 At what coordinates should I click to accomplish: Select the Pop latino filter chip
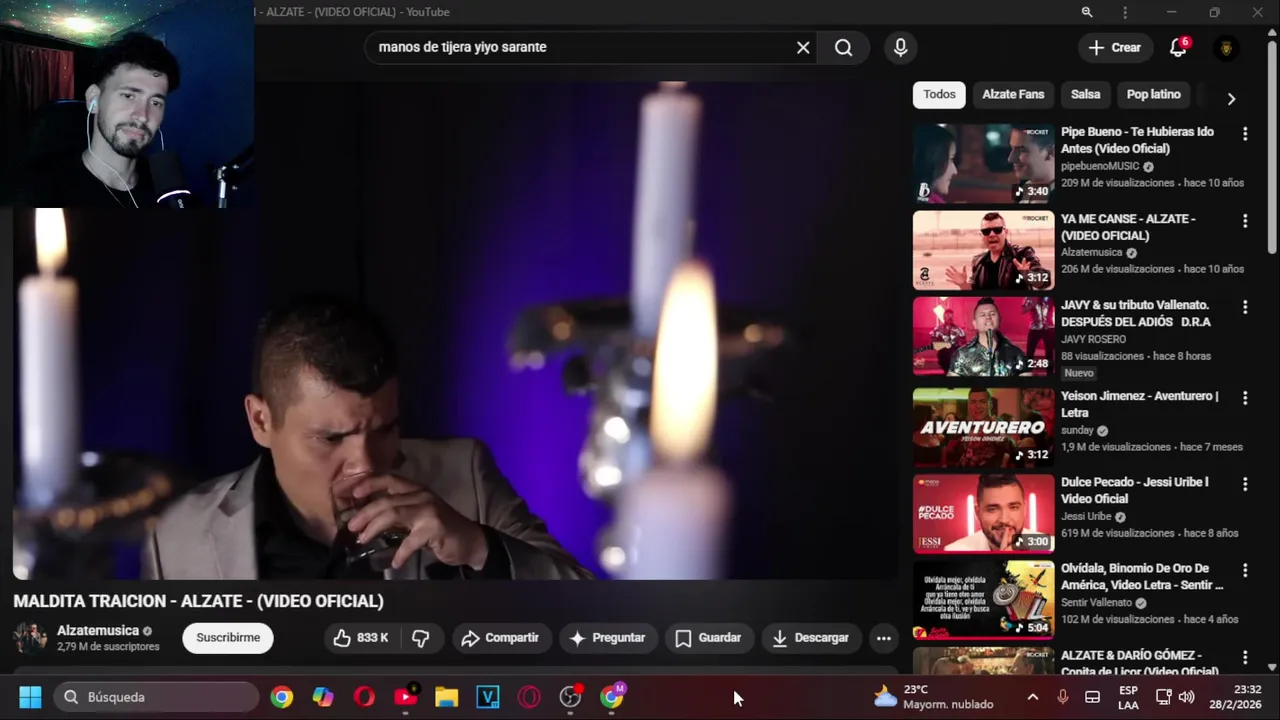click(x=1153, y=95)
